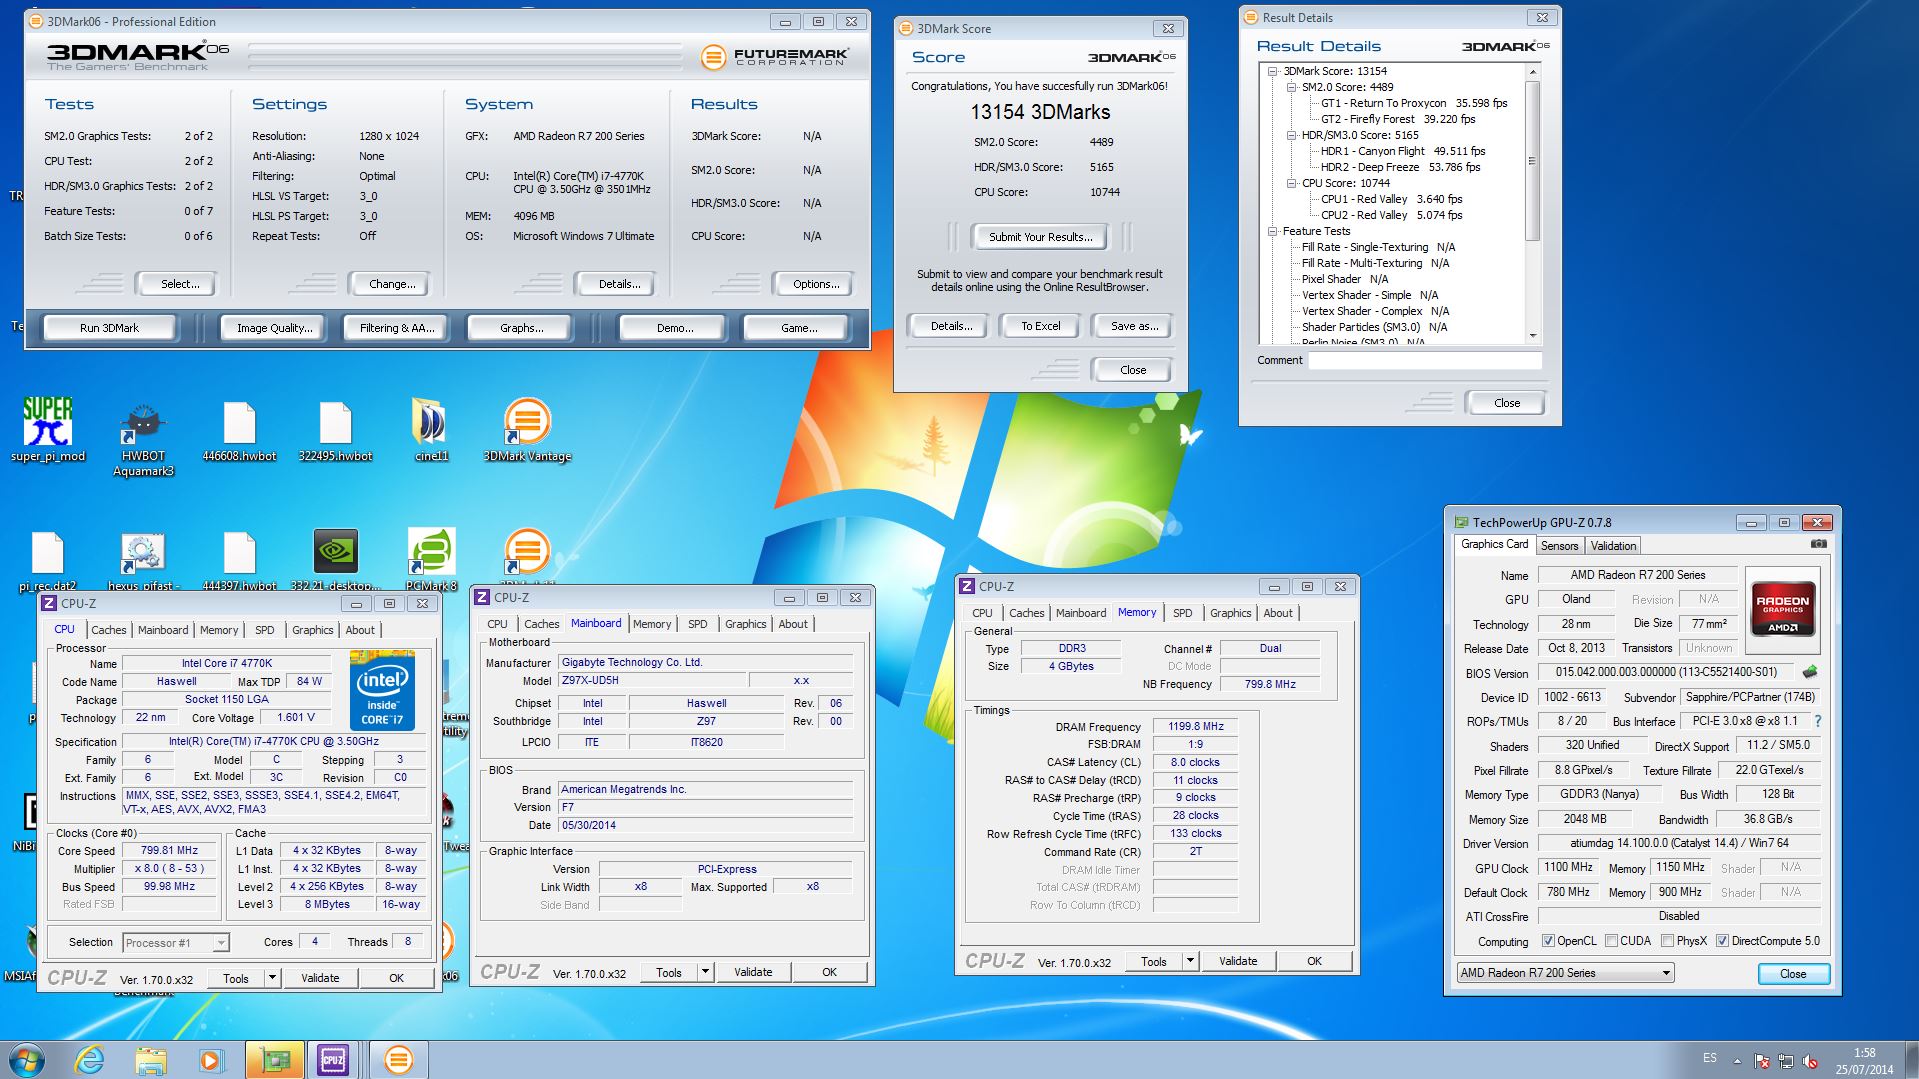1919x1079 pixels.
Task: Collapse the SM2.0 Score tree node
Action: pos(1291,87)
